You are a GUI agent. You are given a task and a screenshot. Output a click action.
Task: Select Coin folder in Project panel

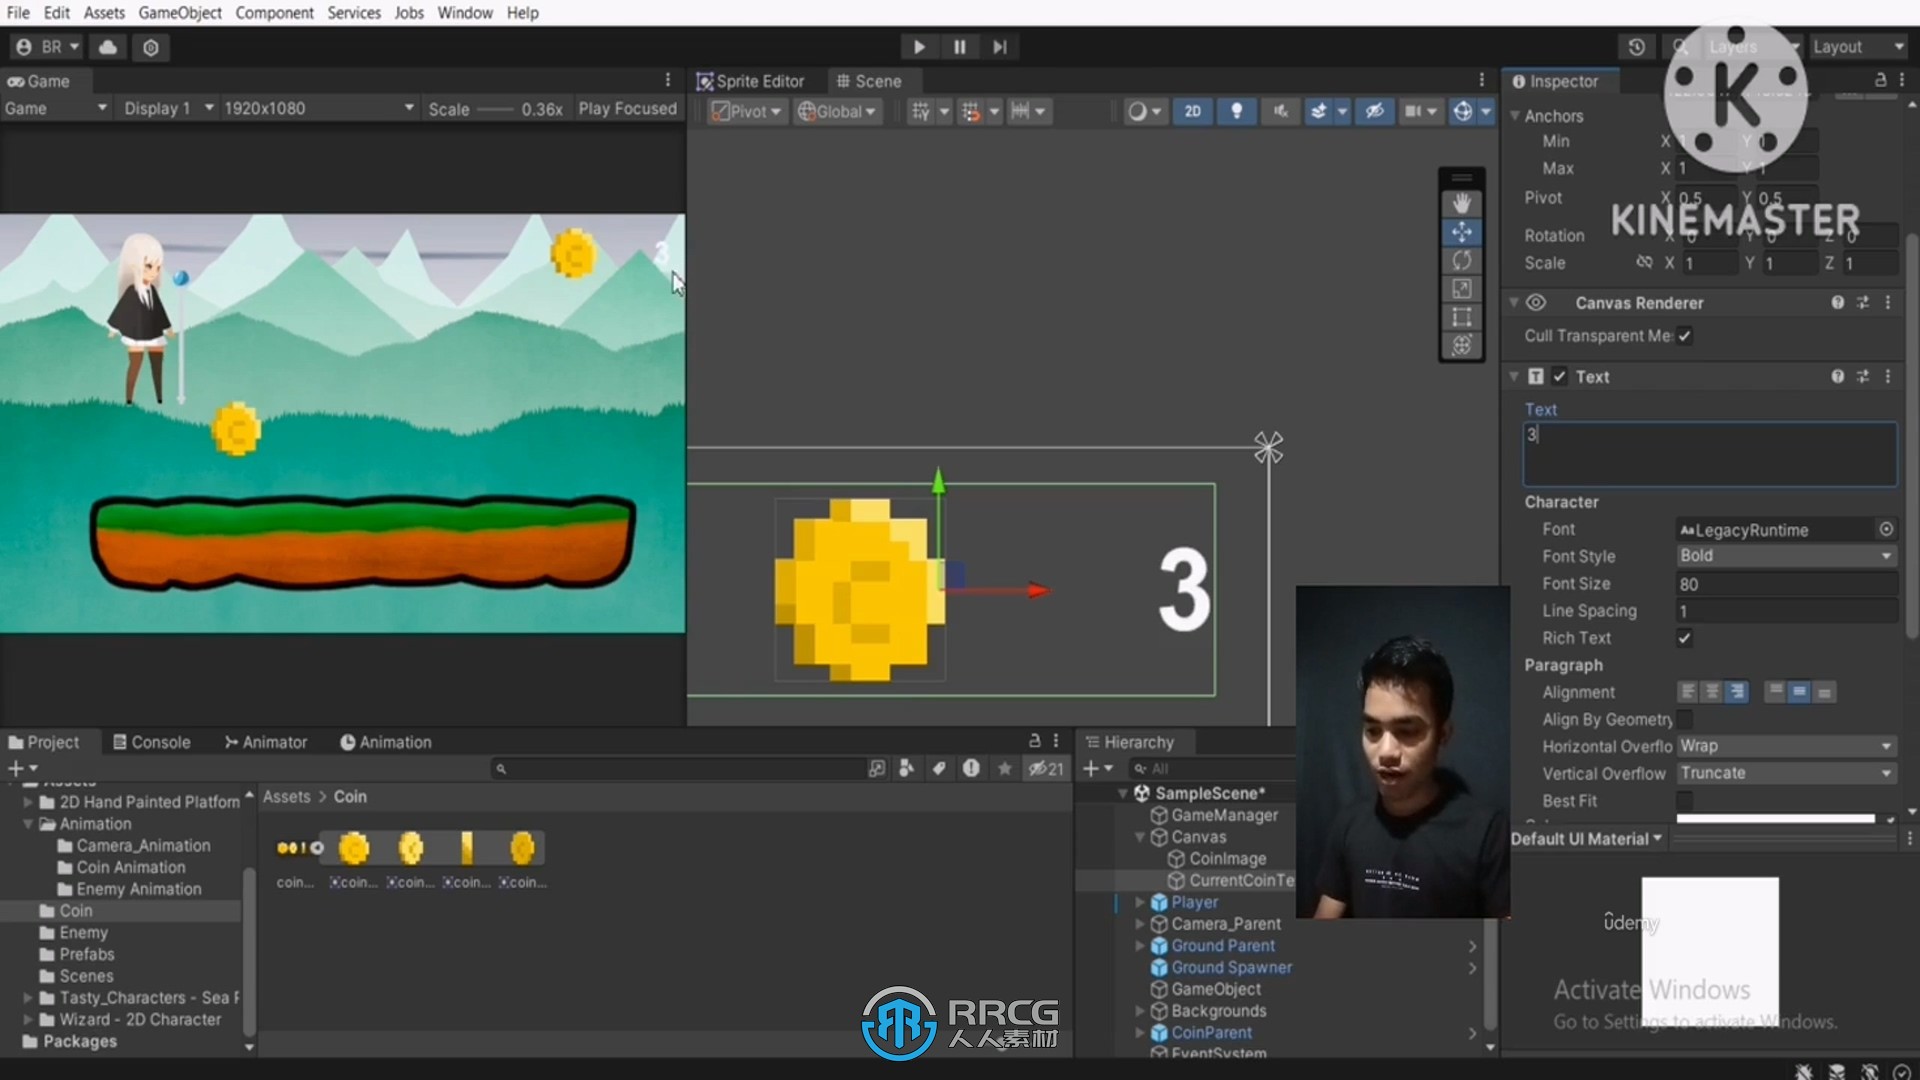pyautogui.click(x=75, y=910)
